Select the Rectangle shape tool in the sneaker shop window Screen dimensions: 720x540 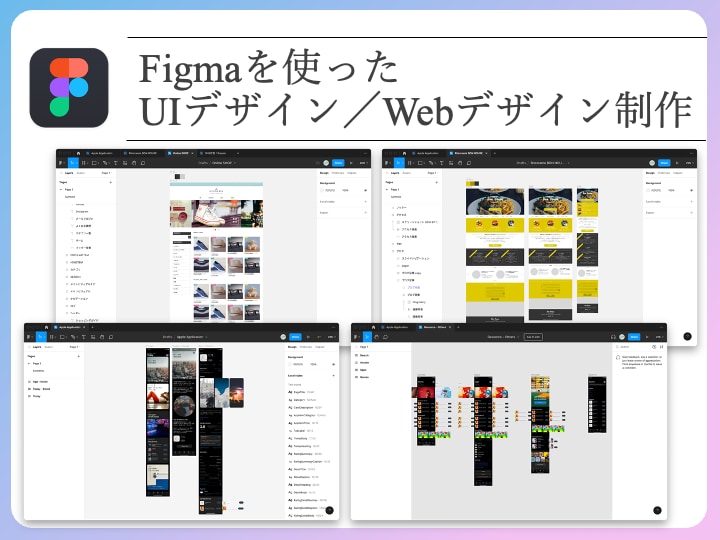[x=95, y=163]
